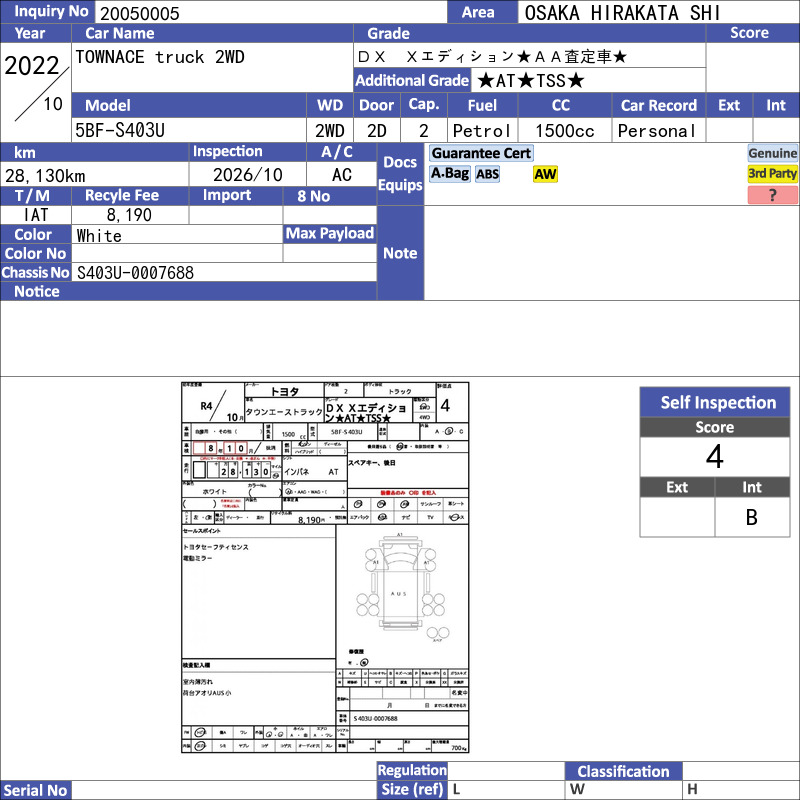Screen dimensions: 800x800
Task: Click the interior grade B
Action: (x=752, y=517)
